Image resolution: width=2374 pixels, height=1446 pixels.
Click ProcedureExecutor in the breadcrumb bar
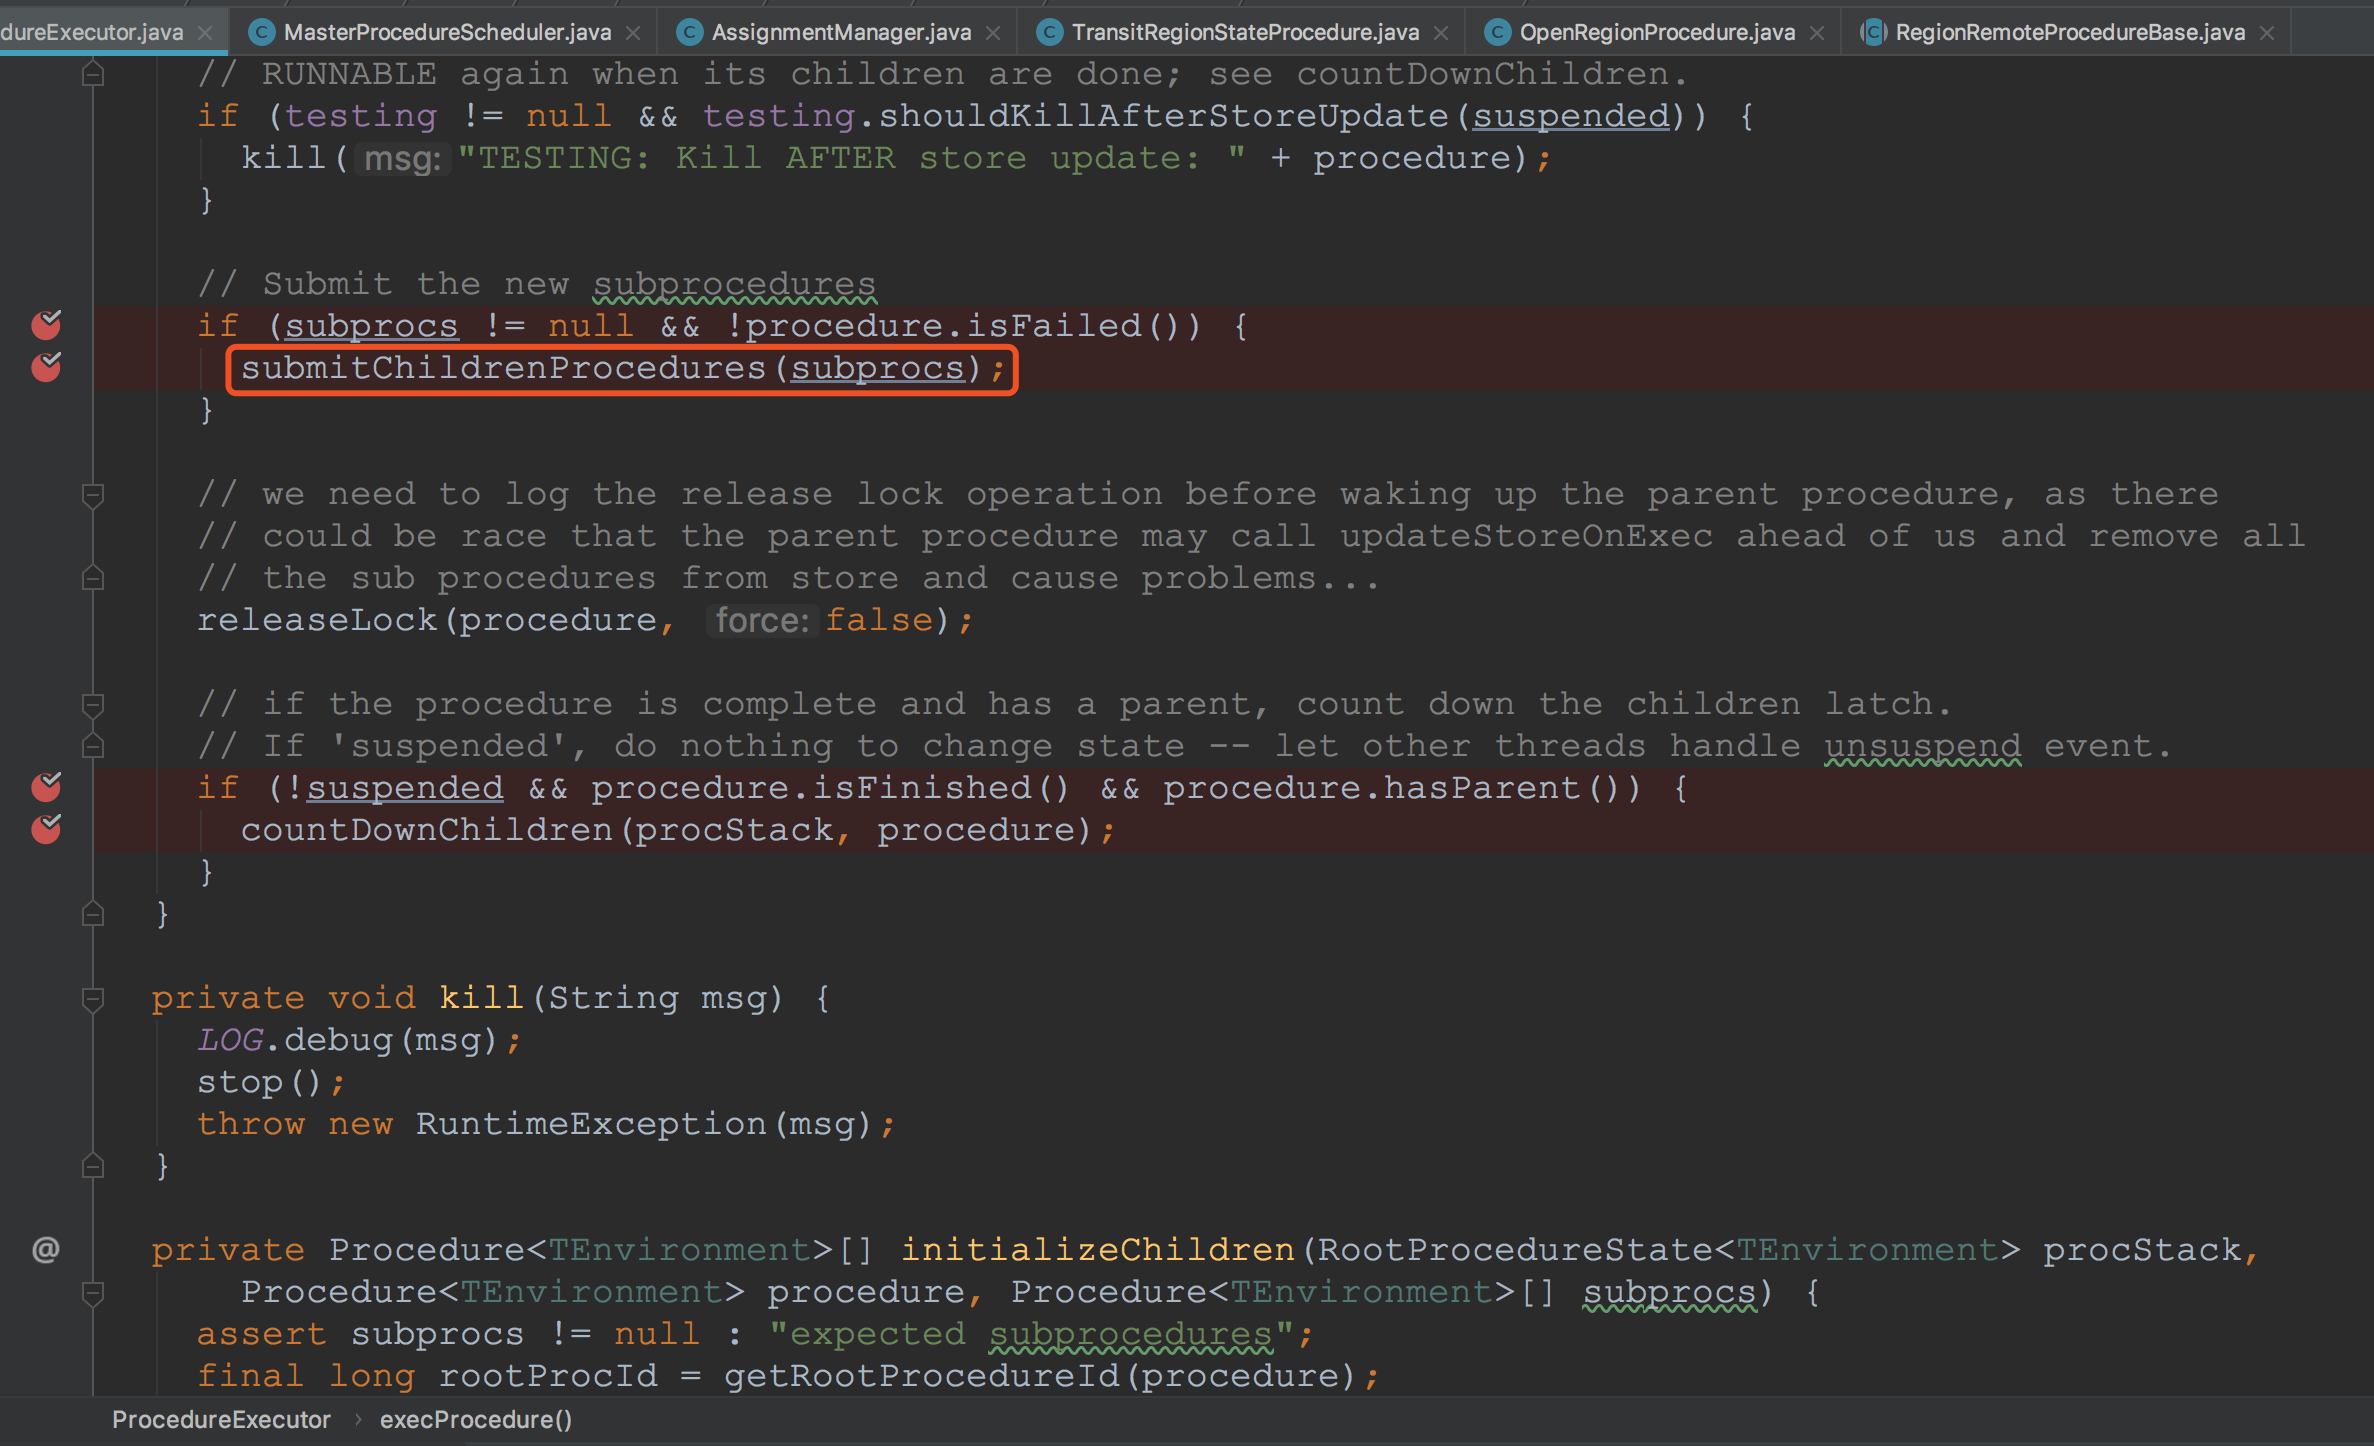[x=220, y=1420]
